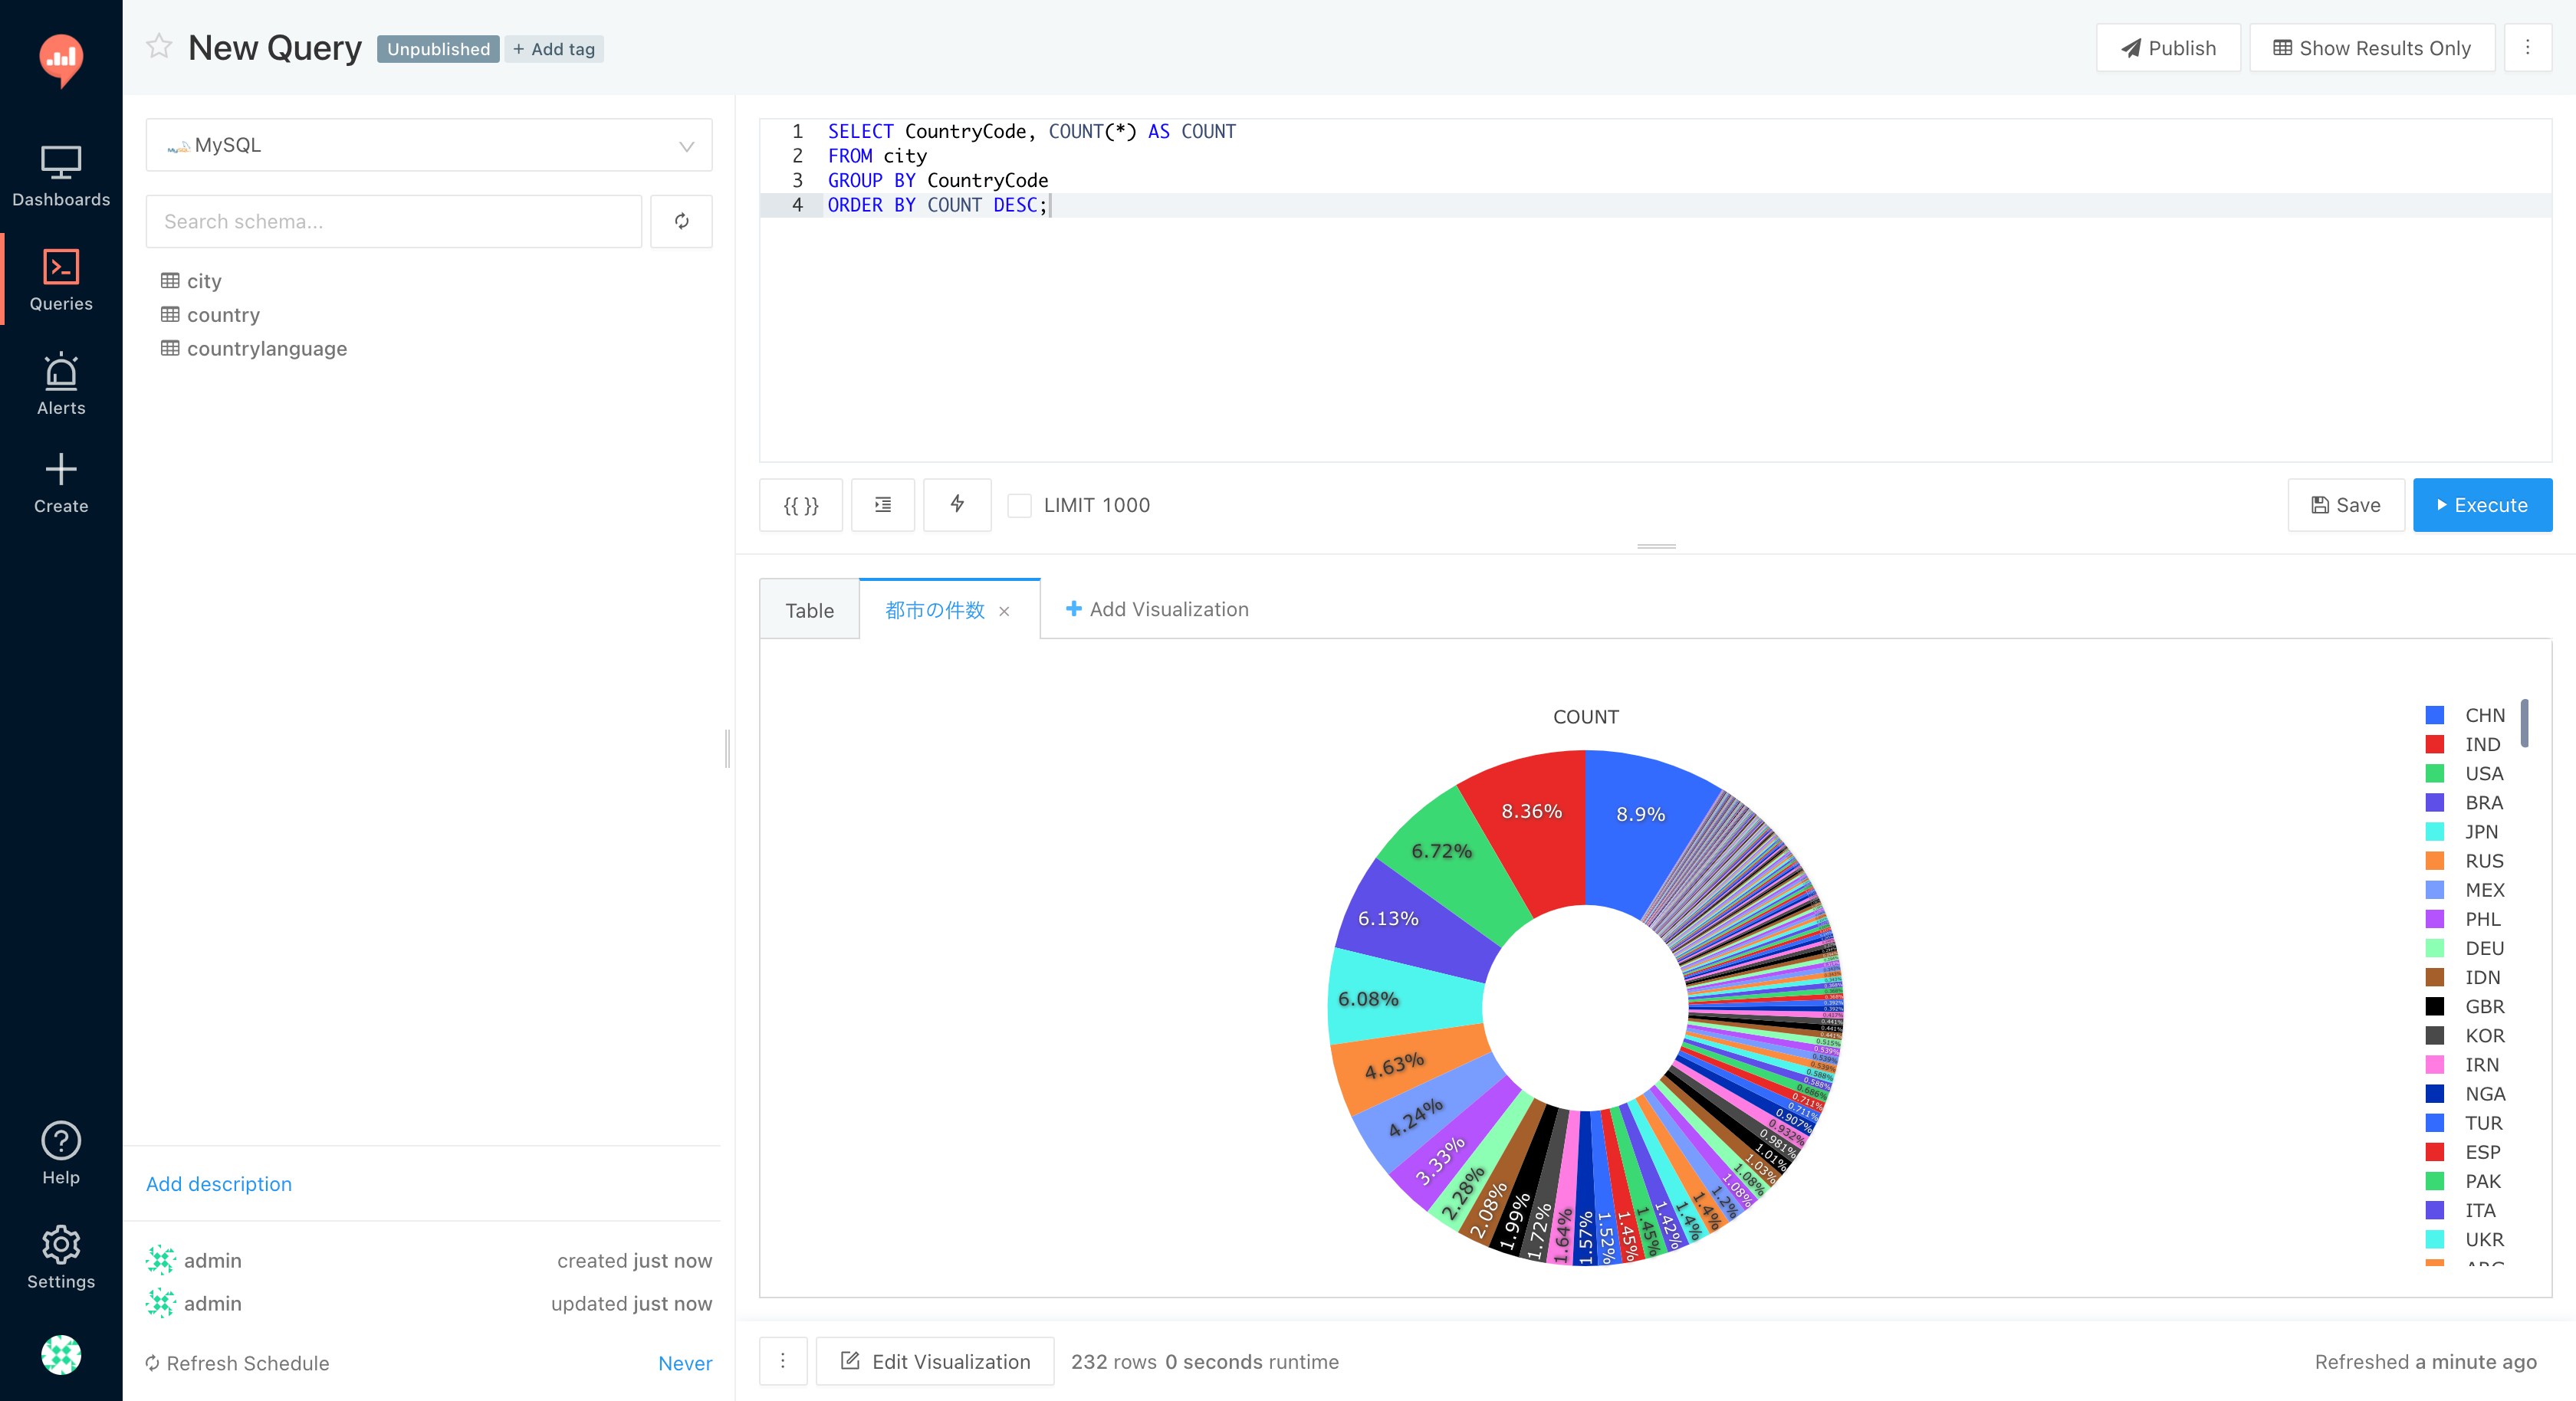Toggle GBR legend entry

(x=2466, y=1006)
